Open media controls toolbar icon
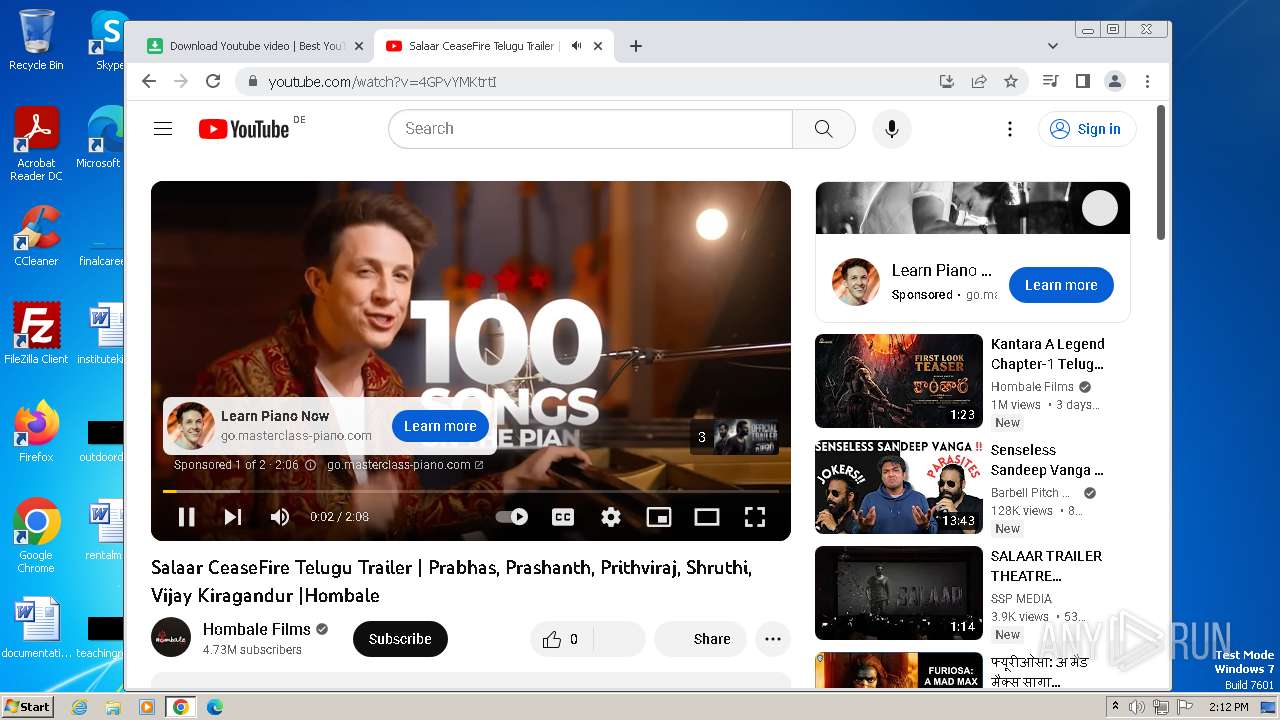The height and width of the screenshot is (720, 1280). pyautogui.click(x=1050, y=81)
